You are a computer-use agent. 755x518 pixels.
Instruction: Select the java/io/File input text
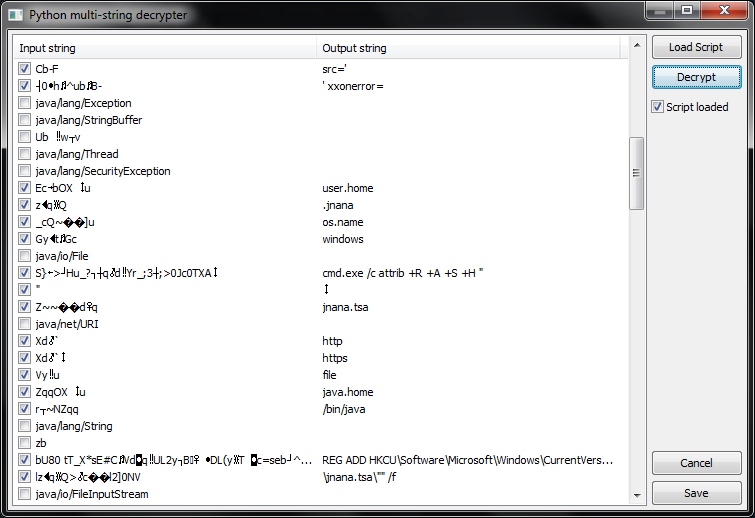(62, 256)
